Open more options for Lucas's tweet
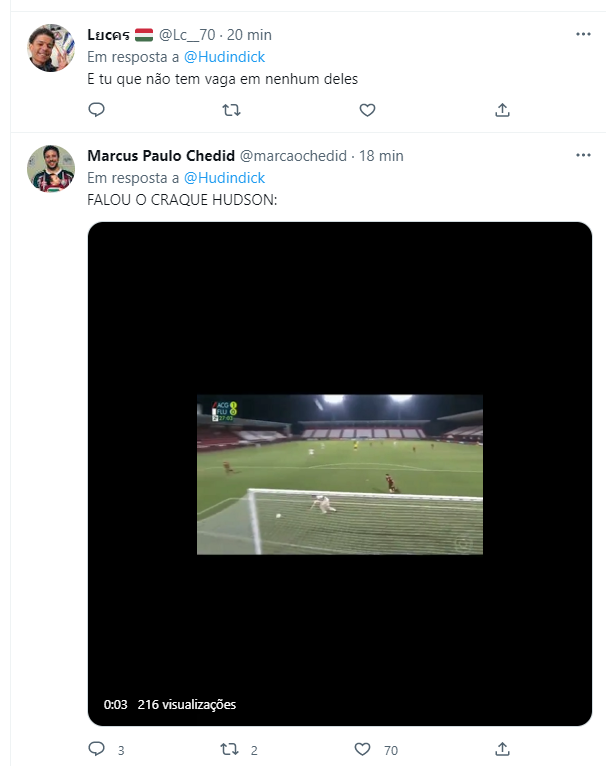The width and height of the screenshot is (606, 766). tap(583, 34)
